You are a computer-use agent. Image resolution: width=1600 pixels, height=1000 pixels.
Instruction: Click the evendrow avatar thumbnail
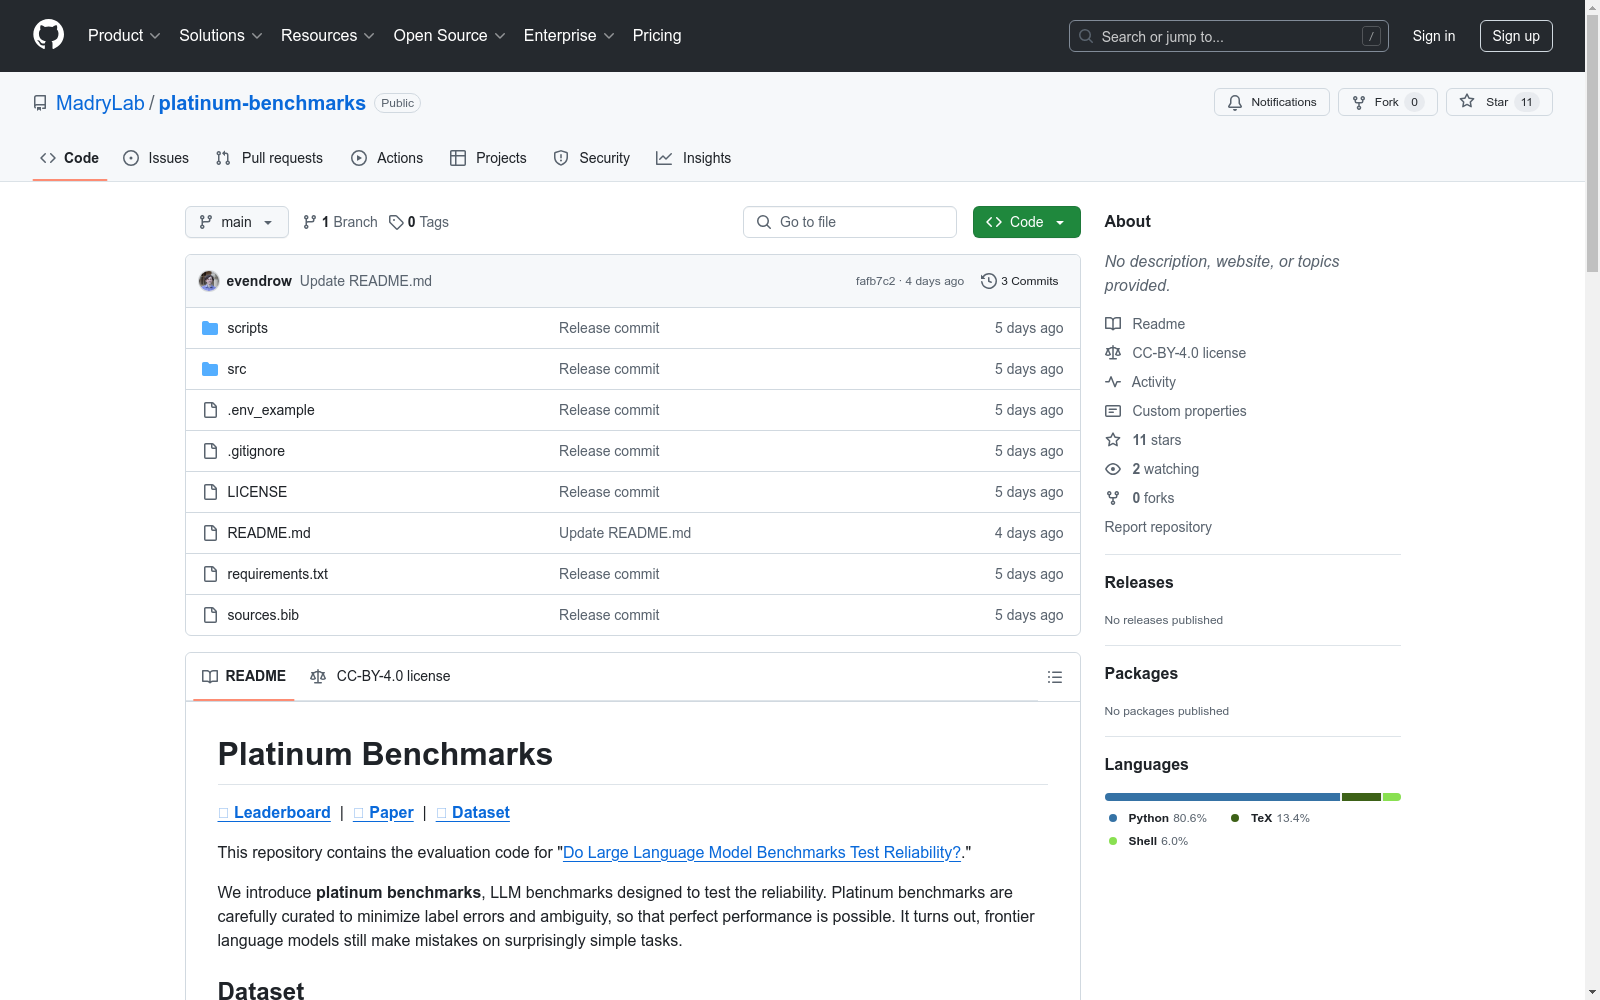click(x=209, y=281)
